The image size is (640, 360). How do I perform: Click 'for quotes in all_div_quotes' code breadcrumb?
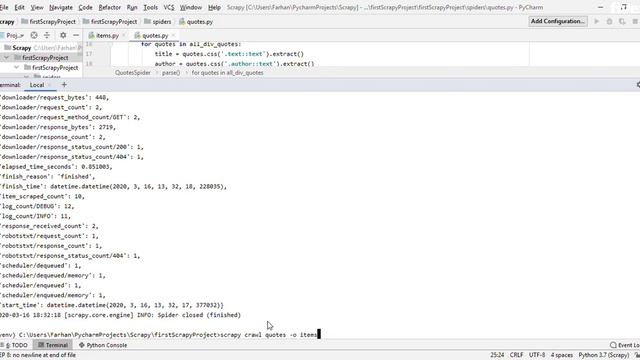[227, 73]
